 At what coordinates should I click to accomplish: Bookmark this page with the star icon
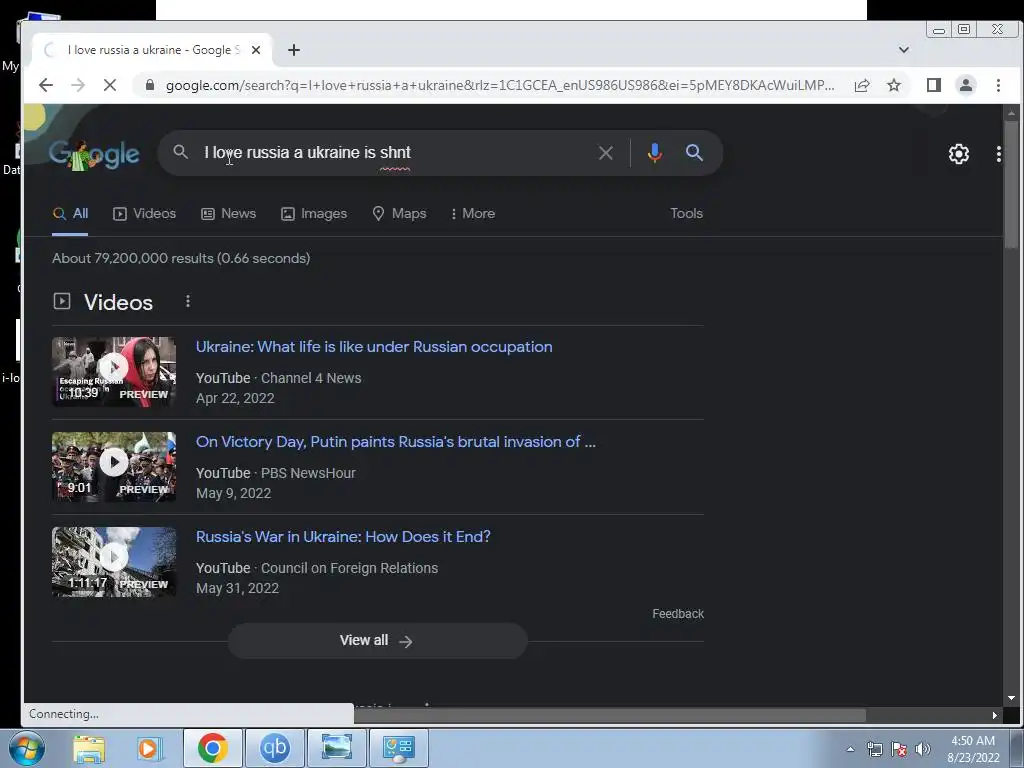tap(894, 85)
